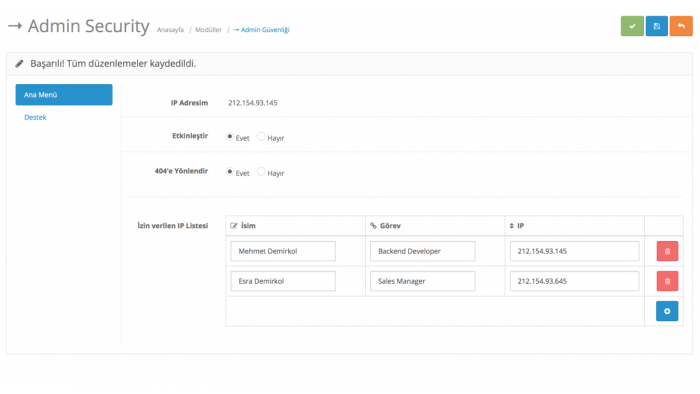Open Admin Güvenliği breadcrumb link
Viewport: 700px width, 394px height.
pos(261,30)
